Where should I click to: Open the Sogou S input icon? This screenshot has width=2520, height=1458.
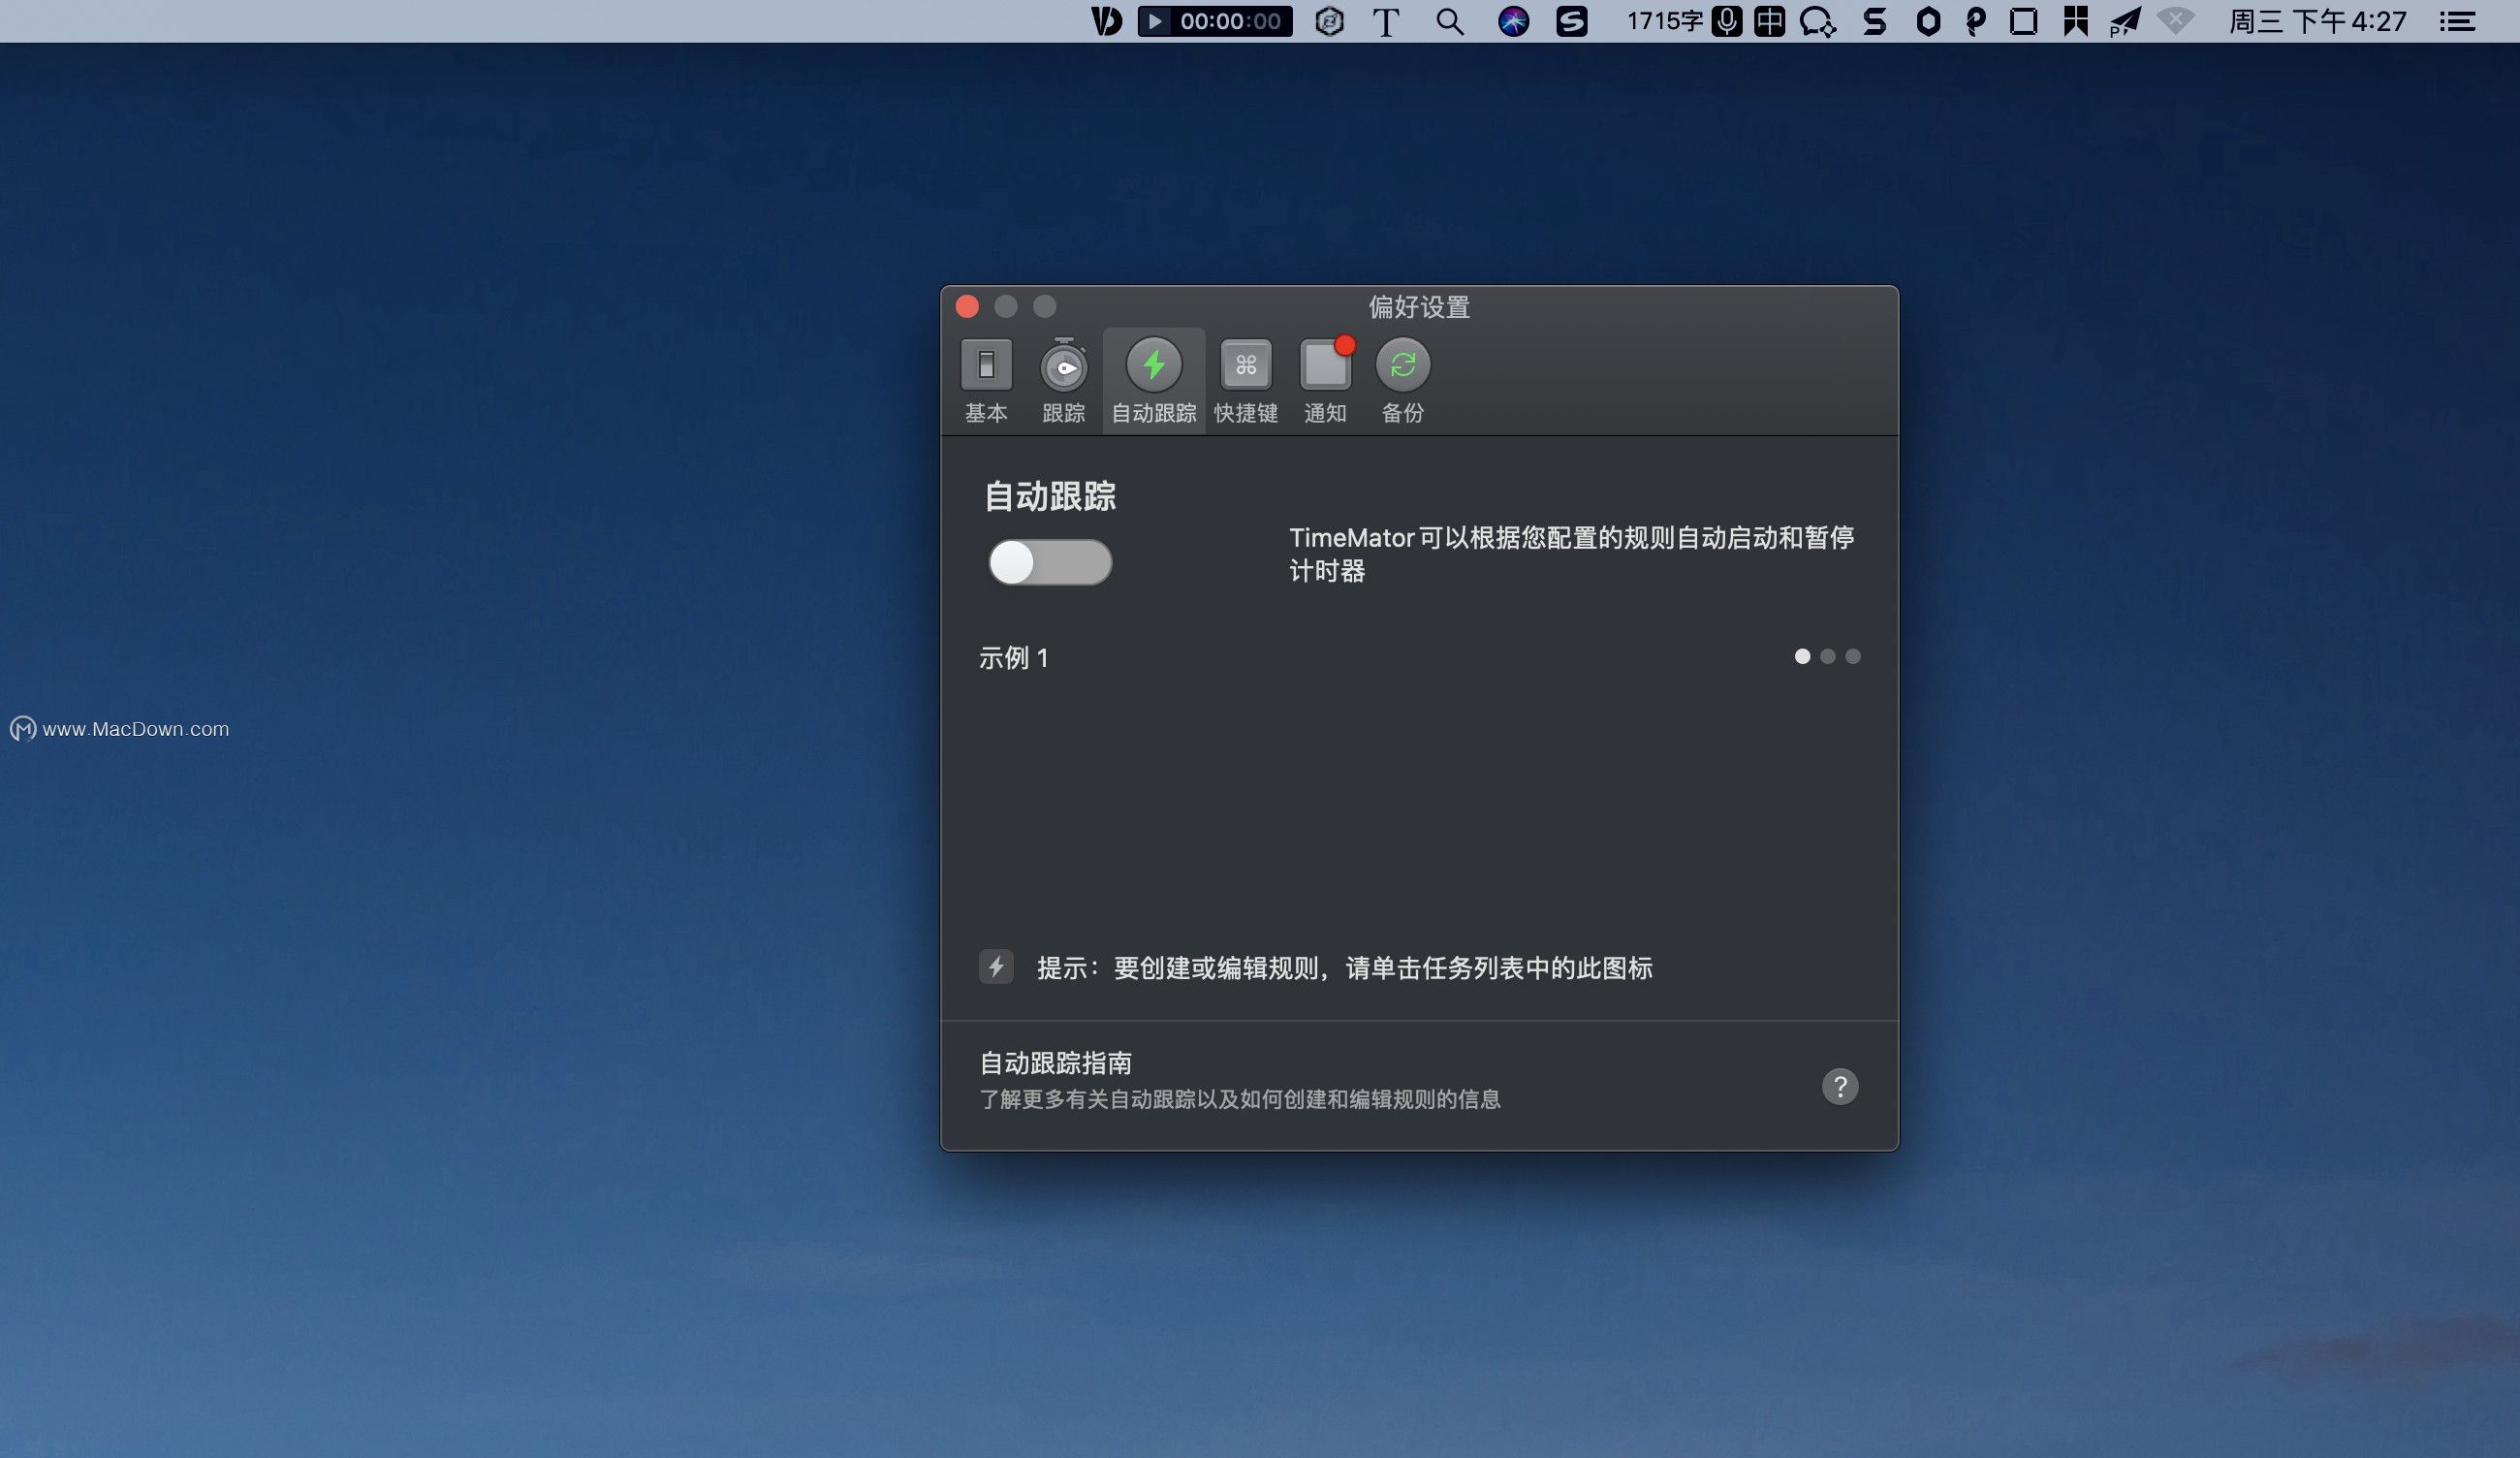tap(1572, 21)
